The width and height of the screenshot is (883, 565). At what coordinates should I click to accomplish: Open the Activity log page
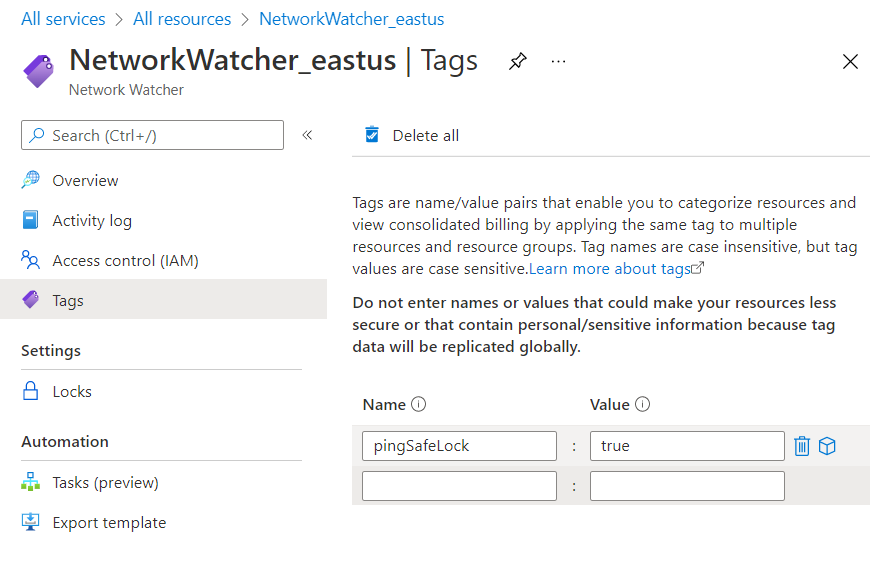pos(92,221)
